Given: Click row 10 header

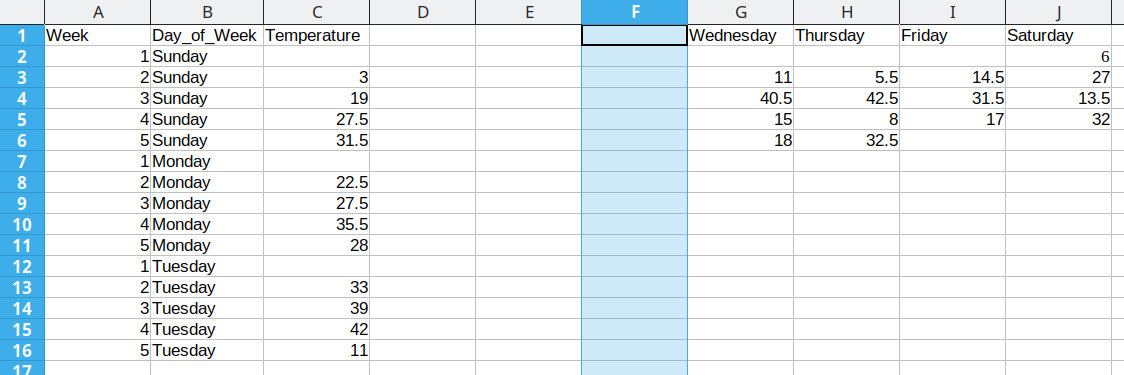Looking at the screenshot, I should coord(22,224).
